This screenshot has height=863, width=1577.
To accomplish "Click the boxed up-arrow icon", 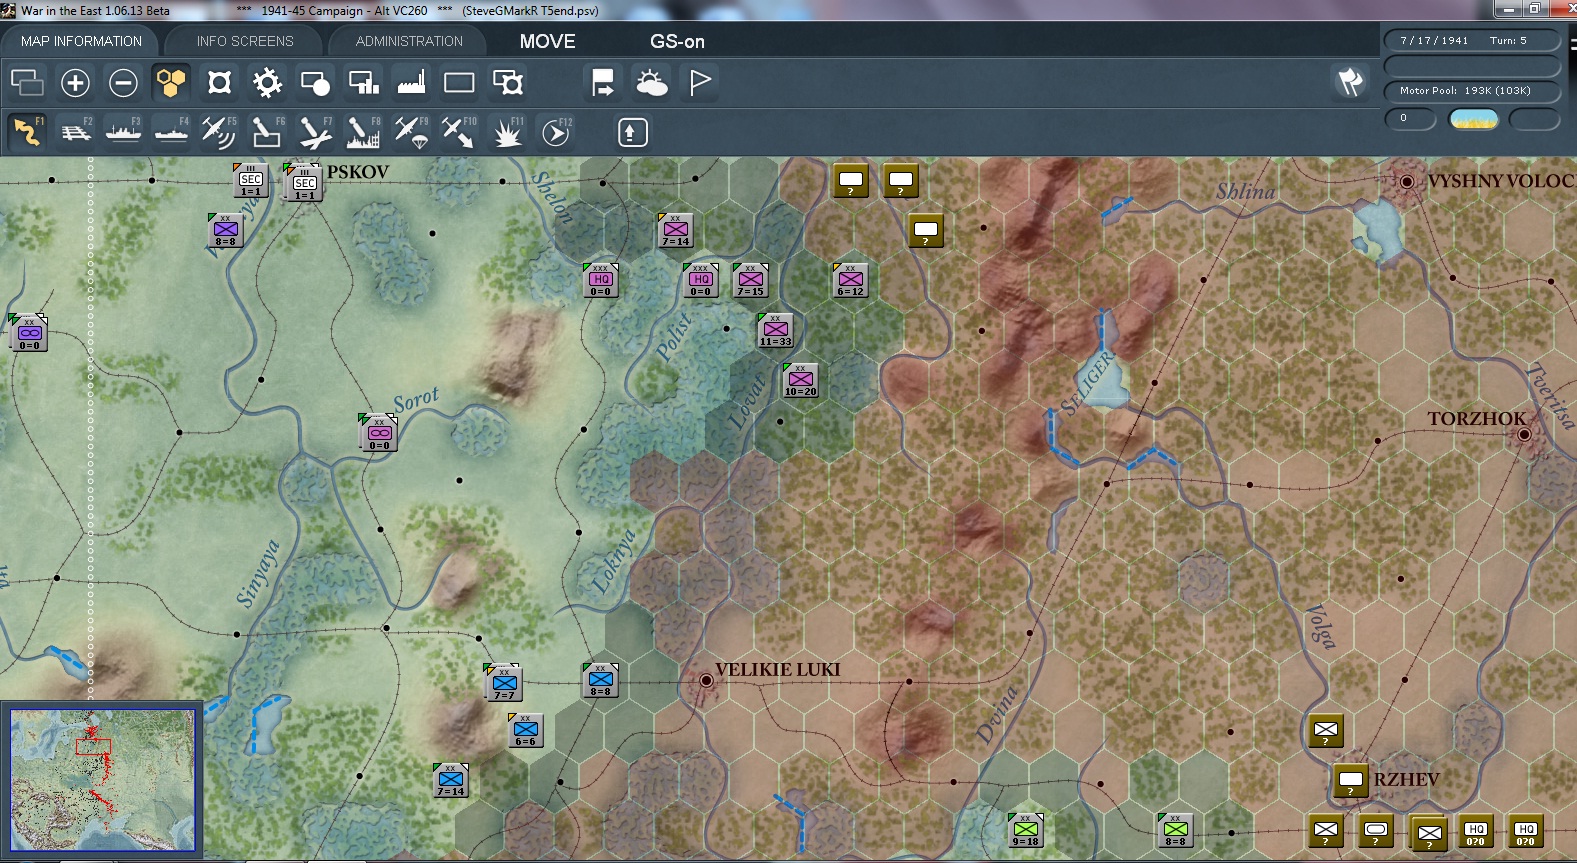I will [632, 132].
